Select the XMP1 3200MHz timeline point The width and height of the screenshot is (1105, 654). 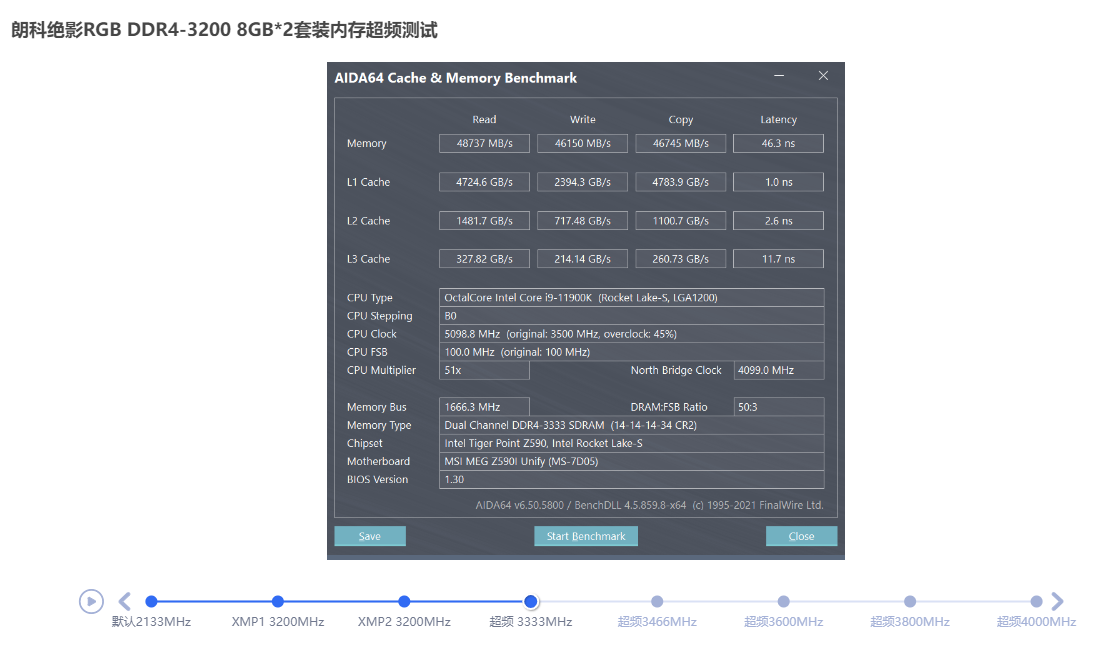(x=278, y=601)
